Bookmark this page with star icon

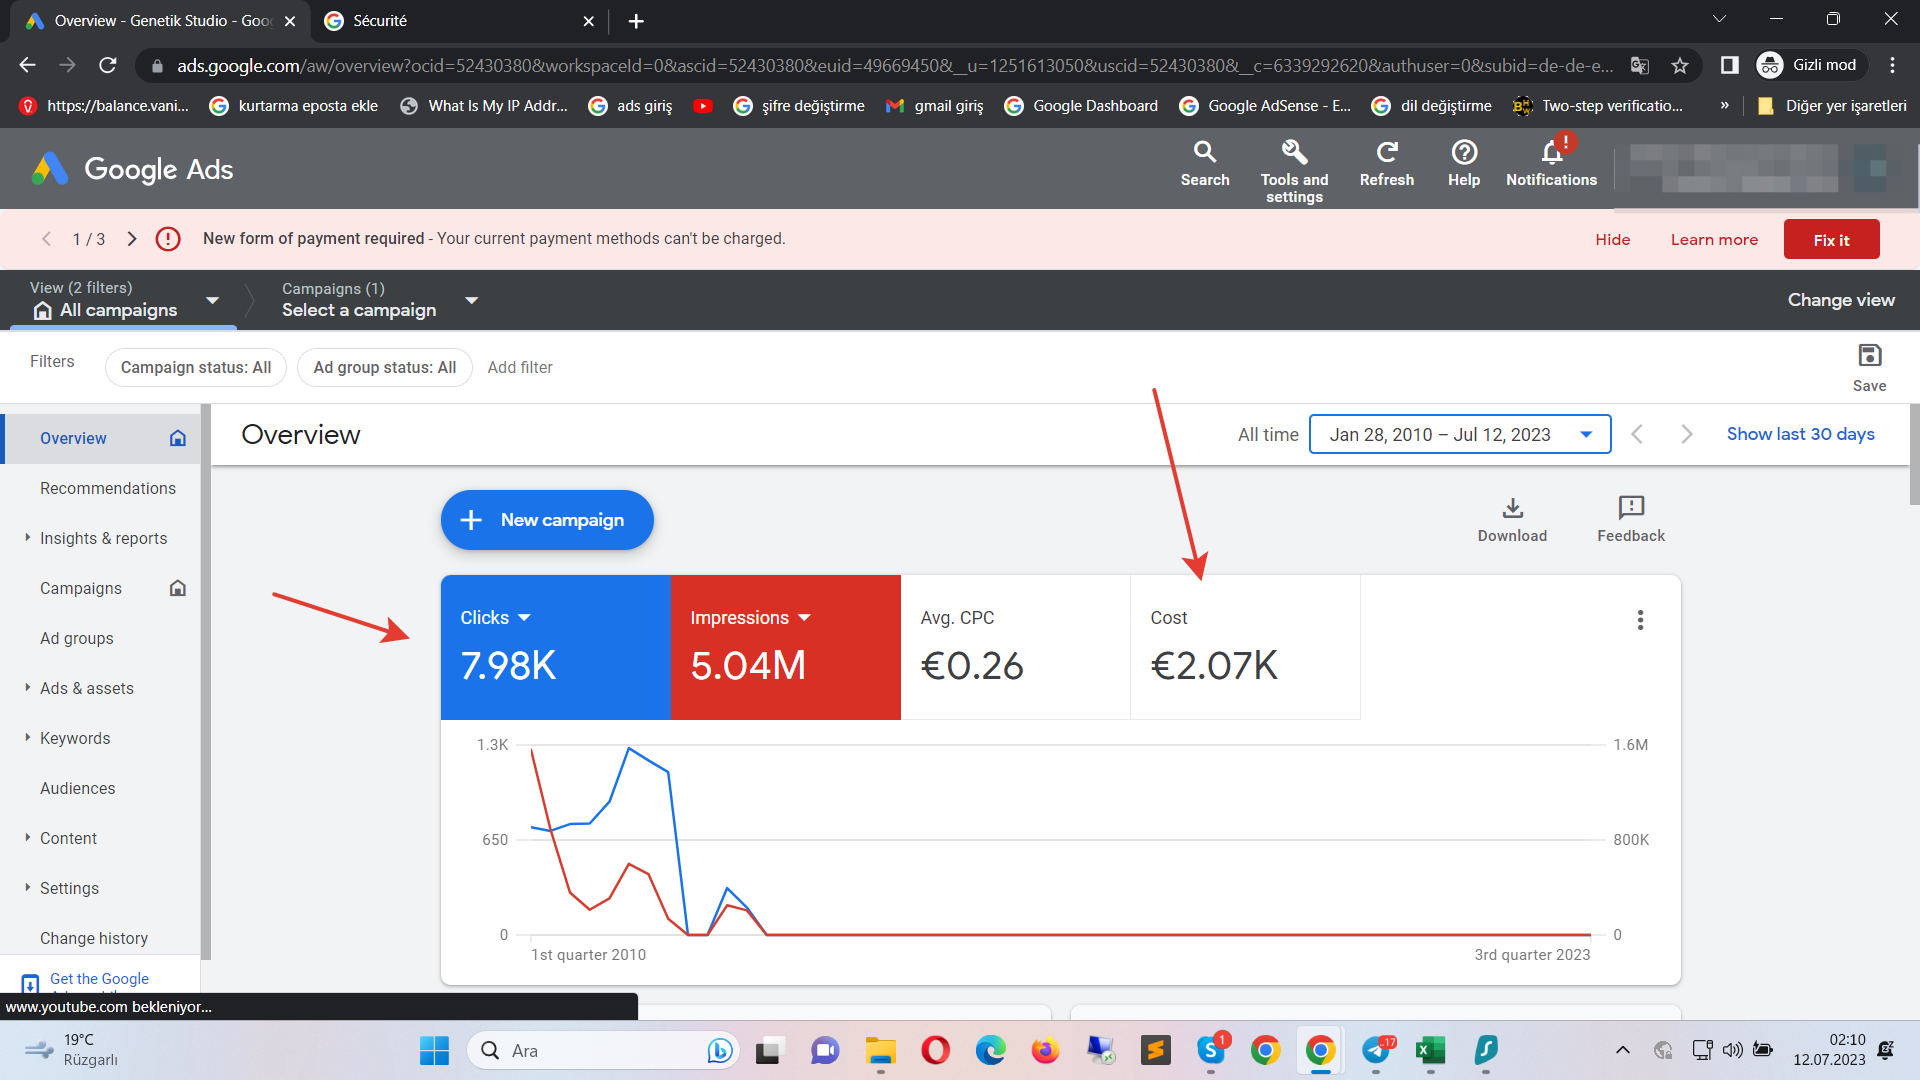point(1680,65)
